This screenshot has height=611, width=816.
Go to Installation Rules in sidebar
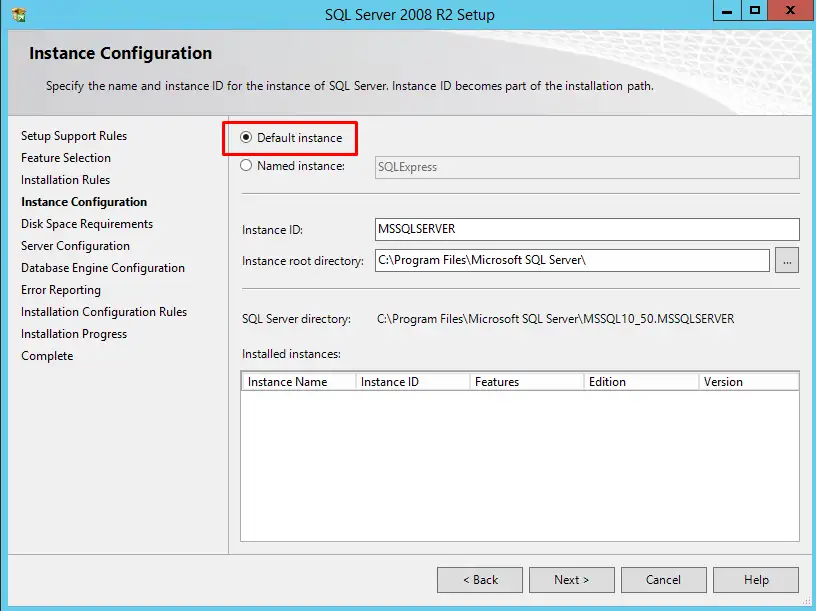[x=65, y=179]
